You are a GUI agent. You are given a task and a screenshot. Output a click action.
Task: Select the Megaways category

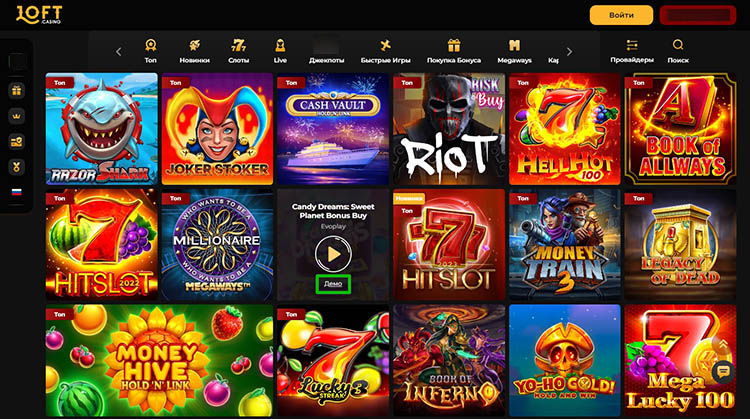pyautogui.click(x=514, y=51)
